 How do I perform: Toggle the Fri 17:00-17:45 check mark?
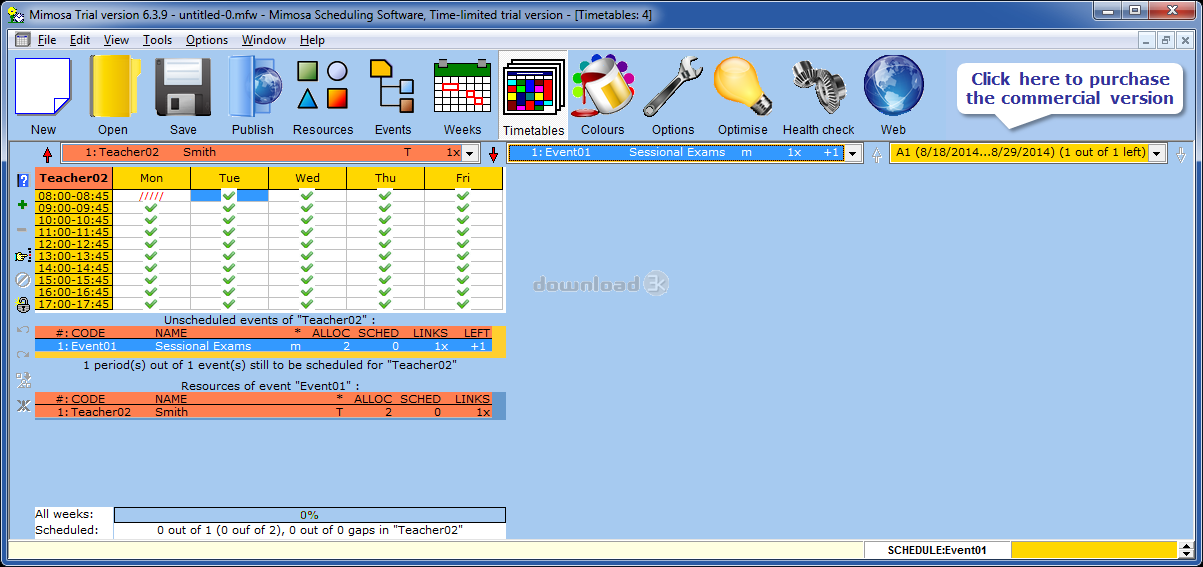(x=463, y=304)
